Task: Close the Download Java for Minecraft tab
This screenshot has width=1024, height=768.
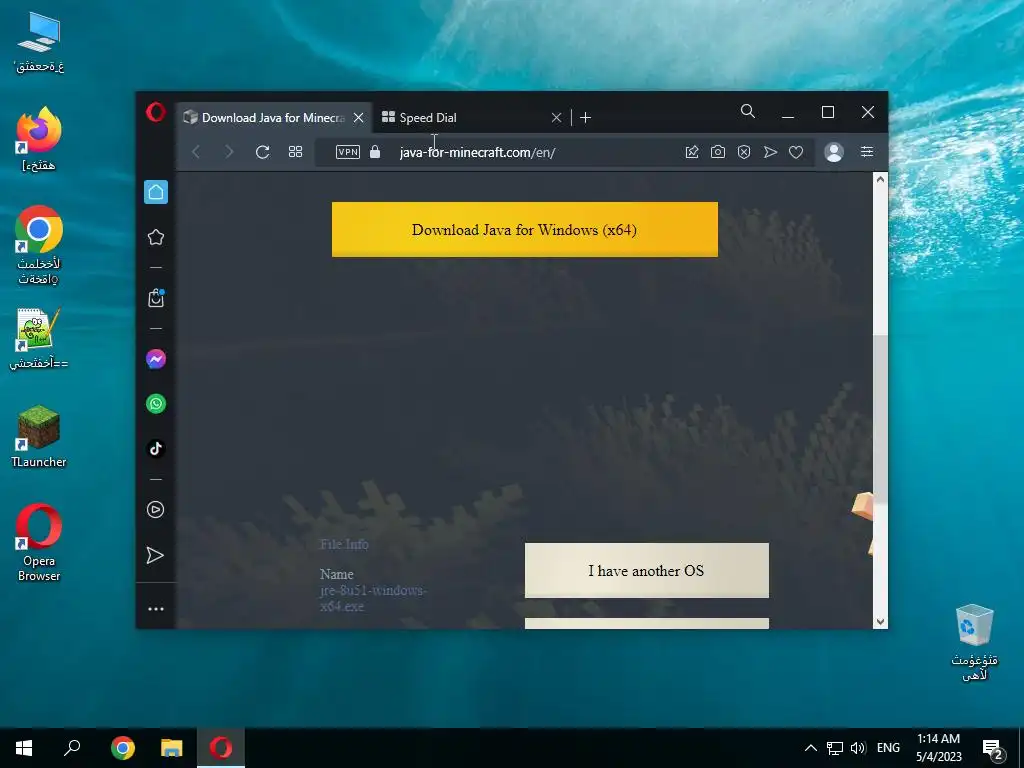Action: pos(359,118)
